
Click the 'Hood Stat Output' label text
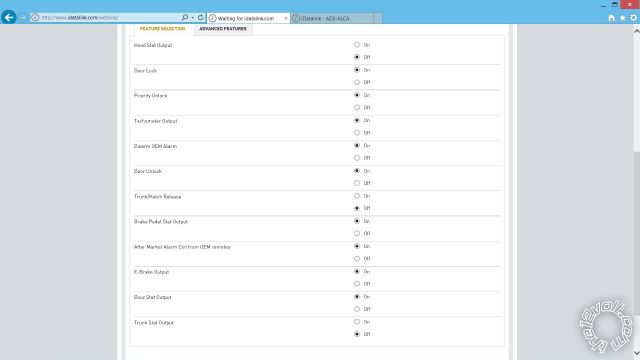click(x=153, y=45)
